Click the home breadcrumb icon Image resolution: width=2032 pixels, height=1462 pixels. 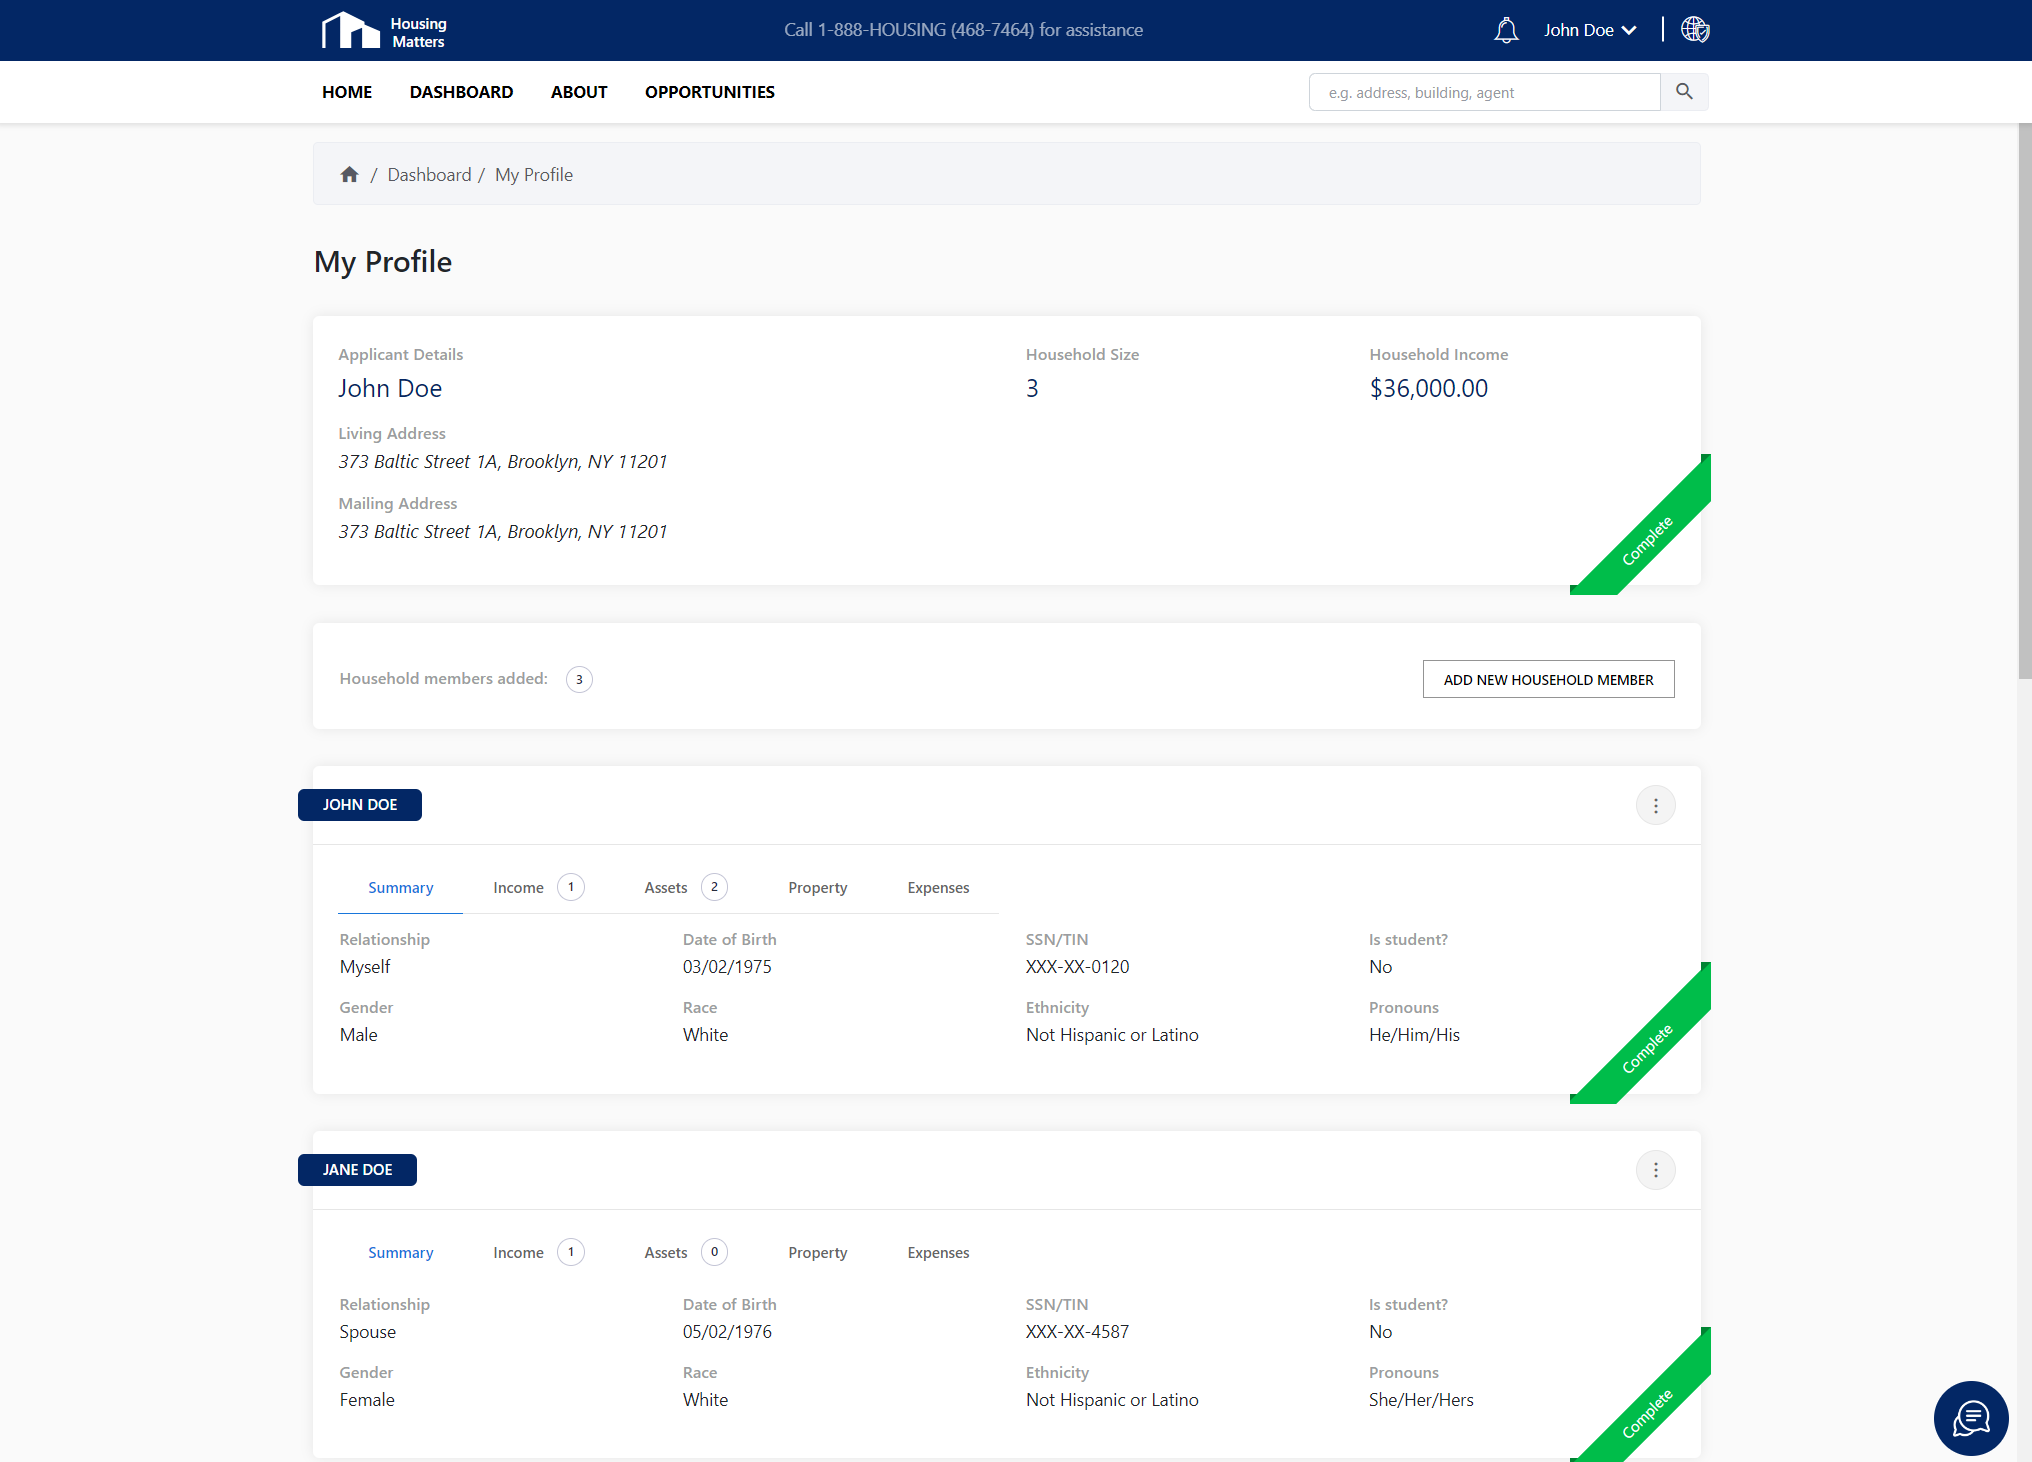(349, 175)
